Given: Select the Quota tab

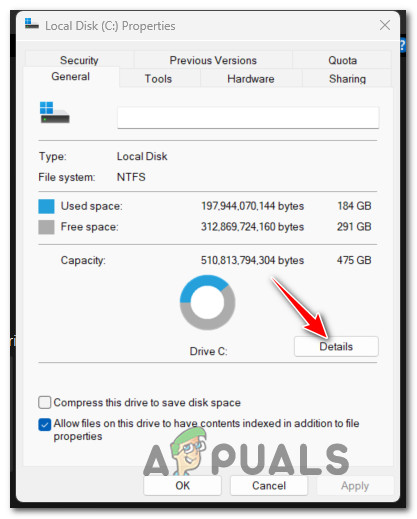Looking at the screenshot, I should (x=342, y=60).
